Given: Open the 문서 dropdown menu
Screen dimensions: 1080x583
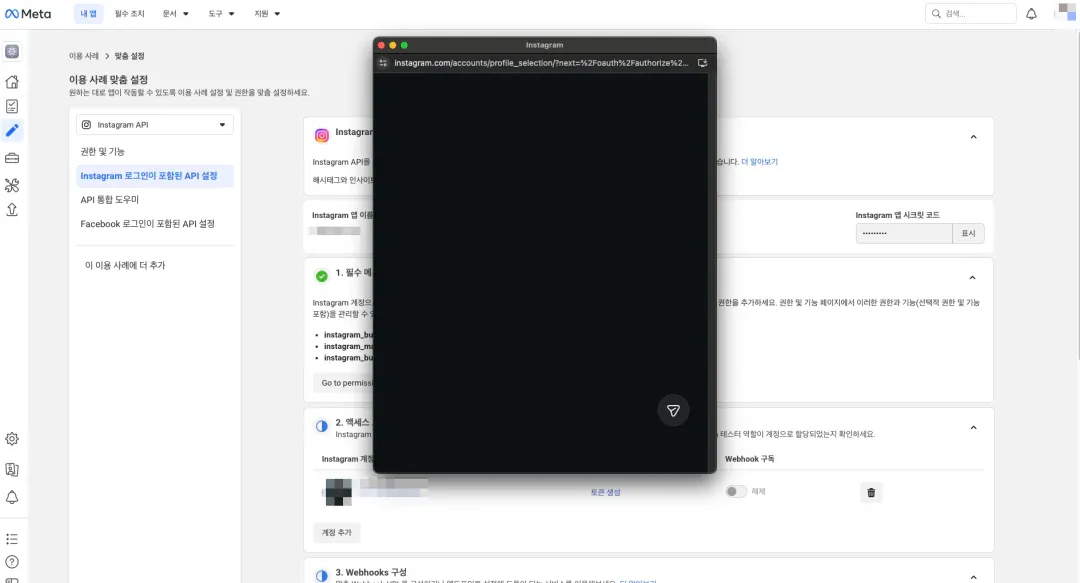Looking at the screenshot, I should [x=176, y=14].
